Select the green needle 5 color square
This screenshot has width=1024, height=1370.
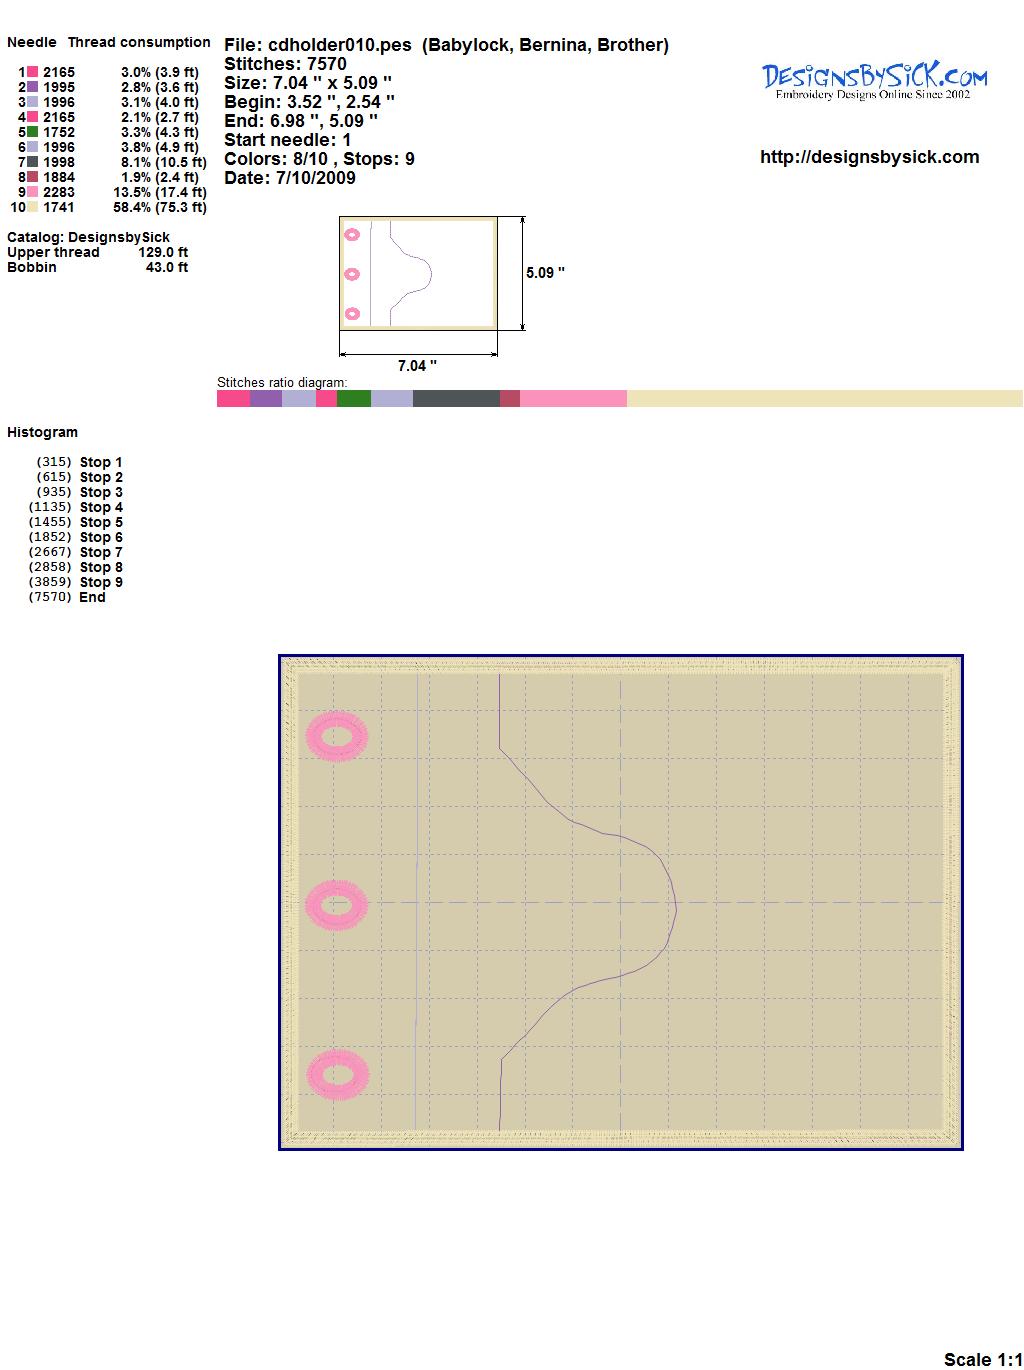[33, 132]
